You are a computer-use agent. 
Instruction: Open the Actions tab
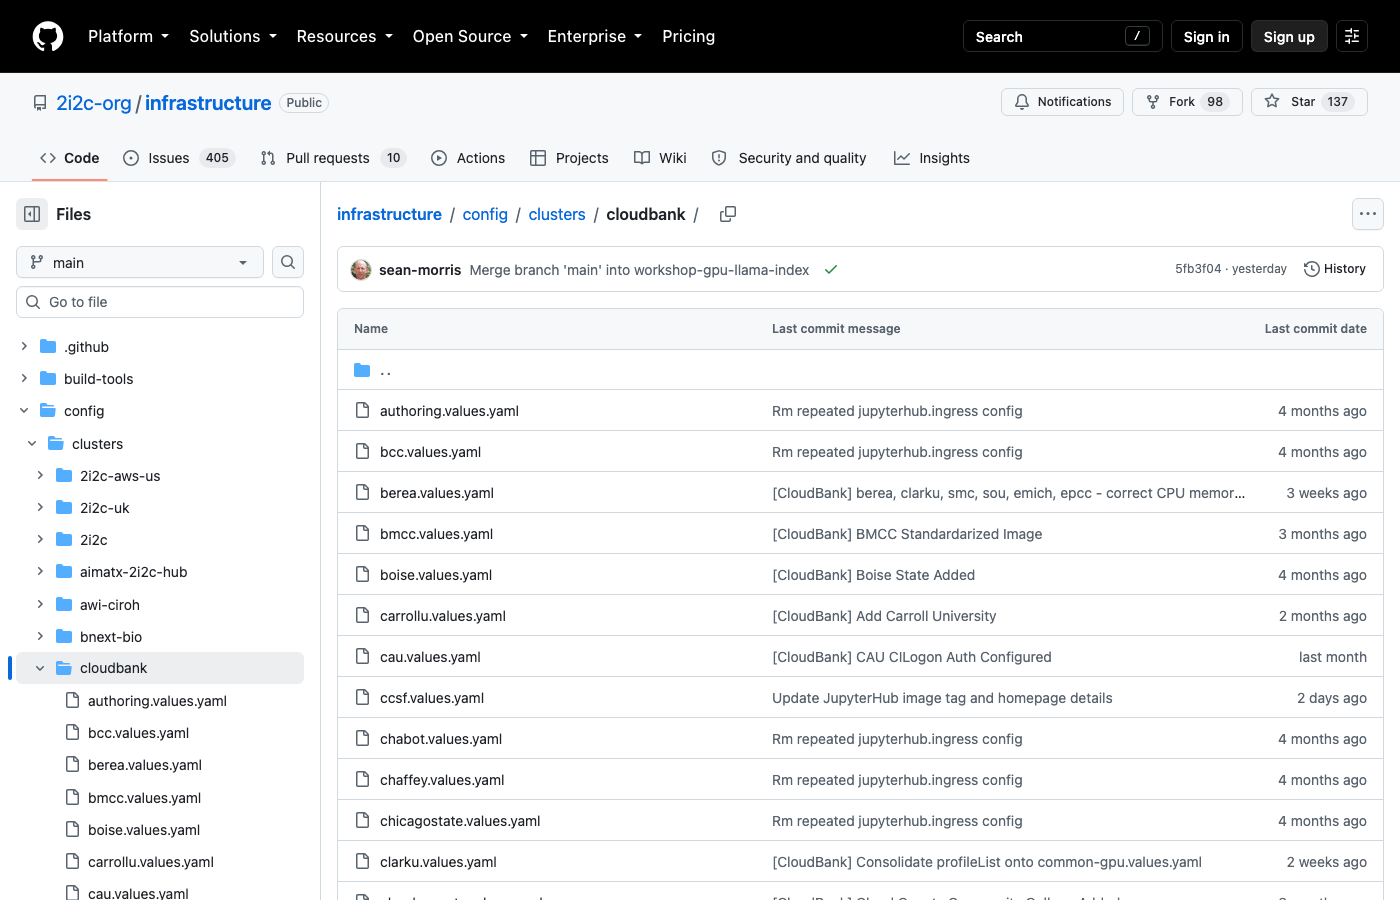[468, 158]
